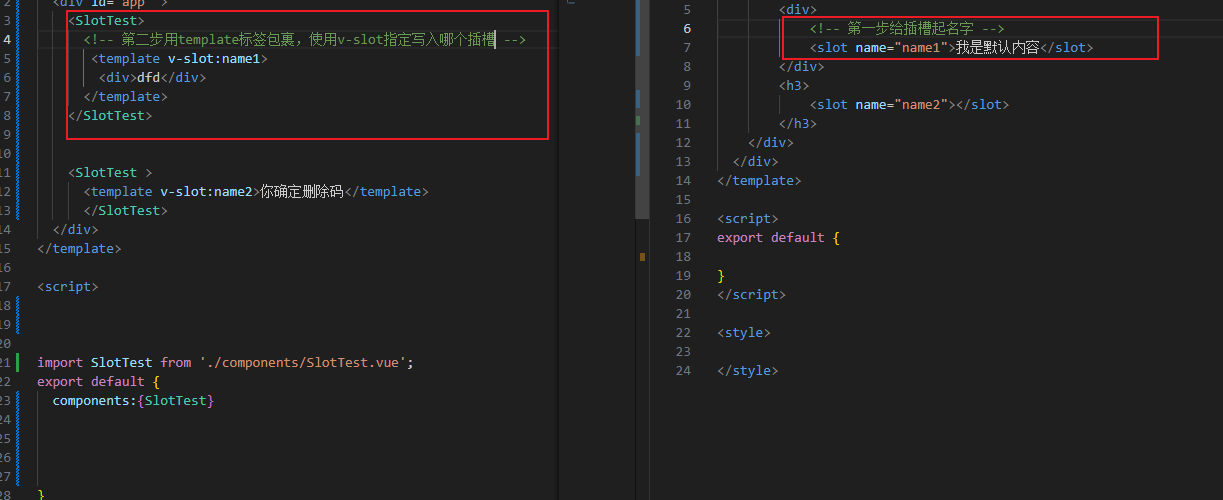Click the opening <SlotTest> tag above the comment
Screen dimensions: 1223x500
[x=106, y=20]
